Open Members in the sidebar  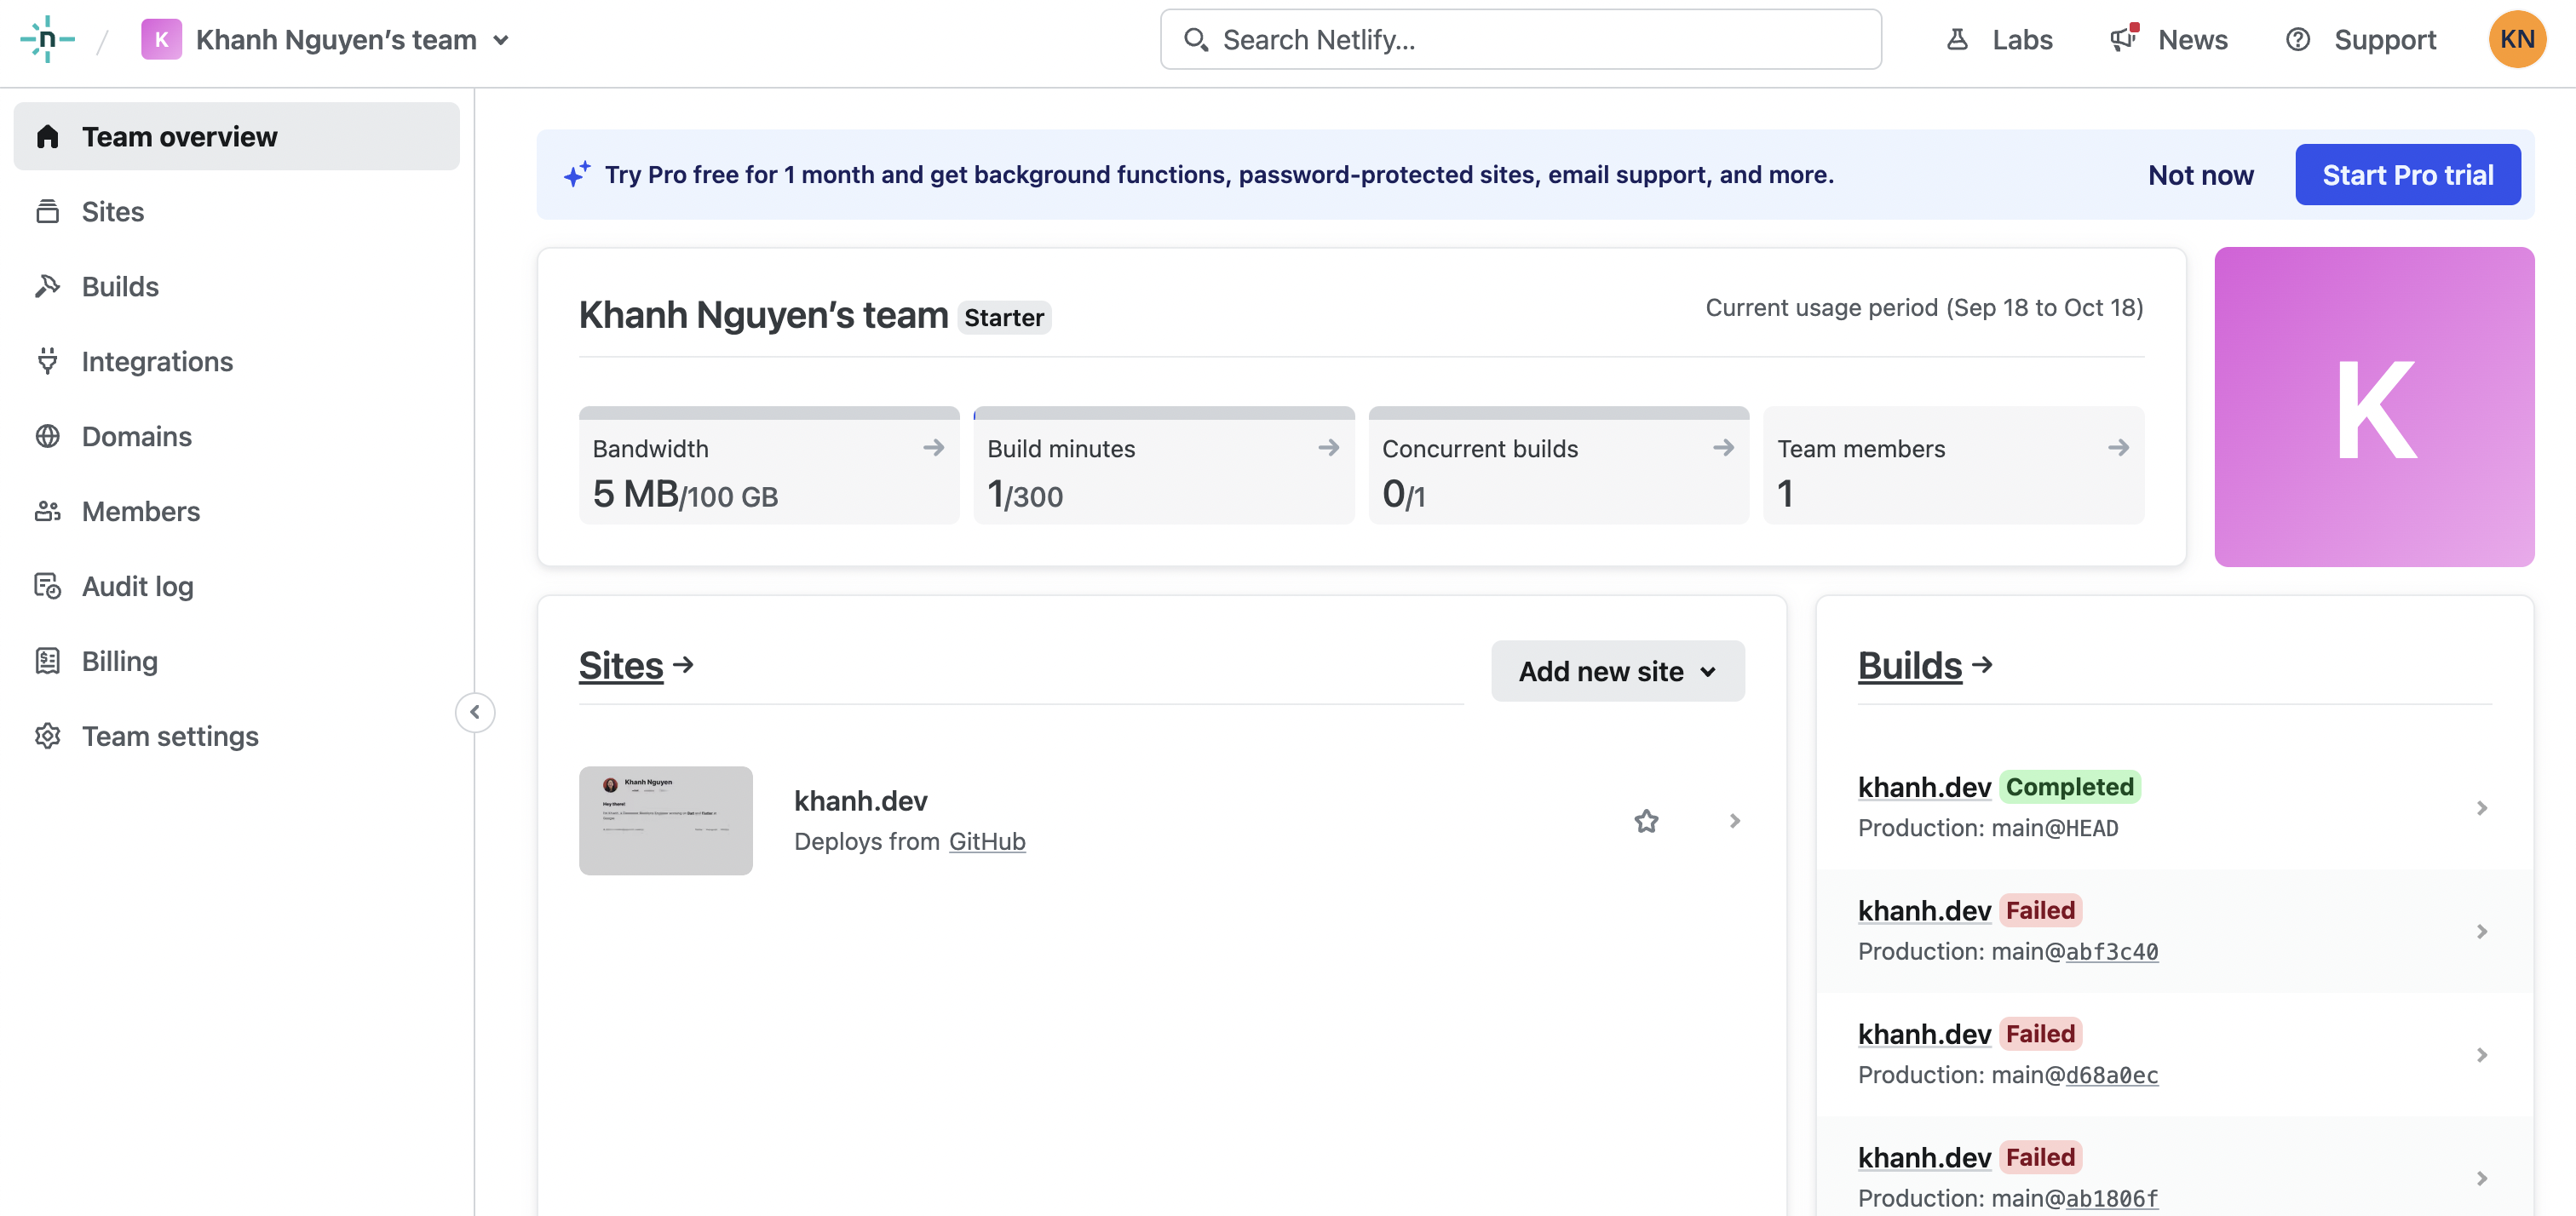(x=237, y=511)
